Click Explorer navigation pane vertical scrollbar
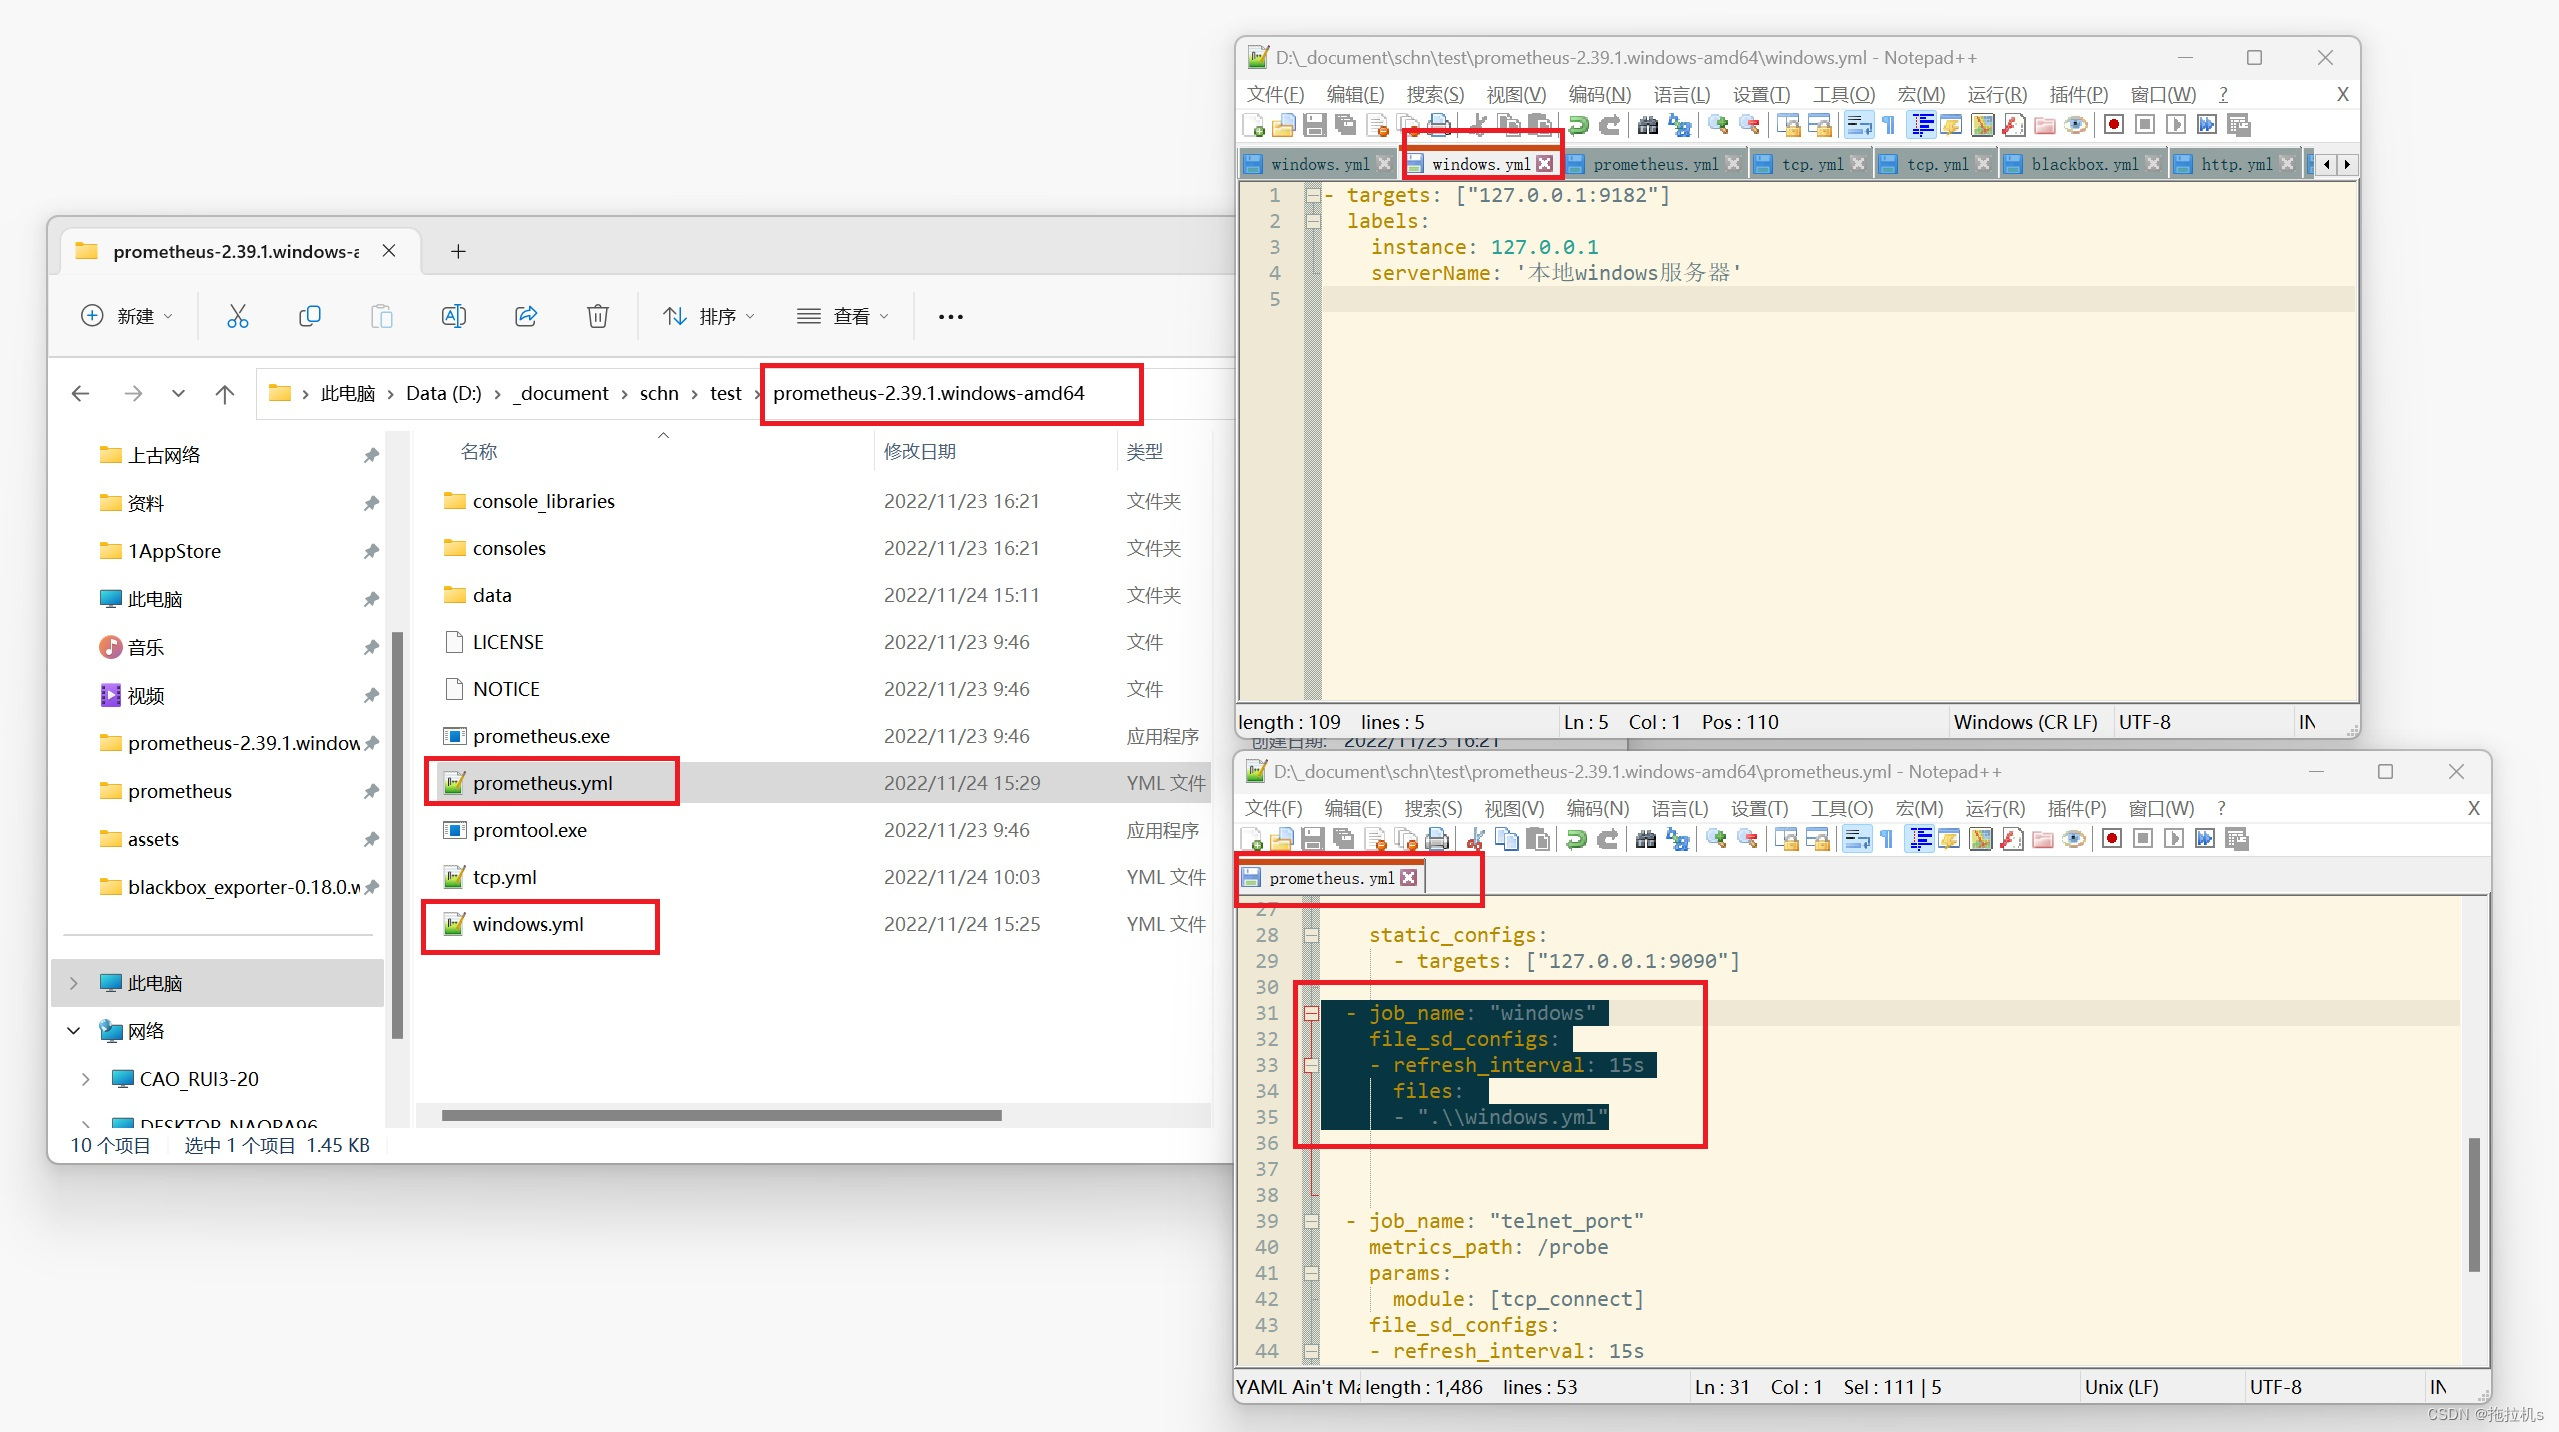Viewport: 2559px width, 1432px height. click(397, 835)
